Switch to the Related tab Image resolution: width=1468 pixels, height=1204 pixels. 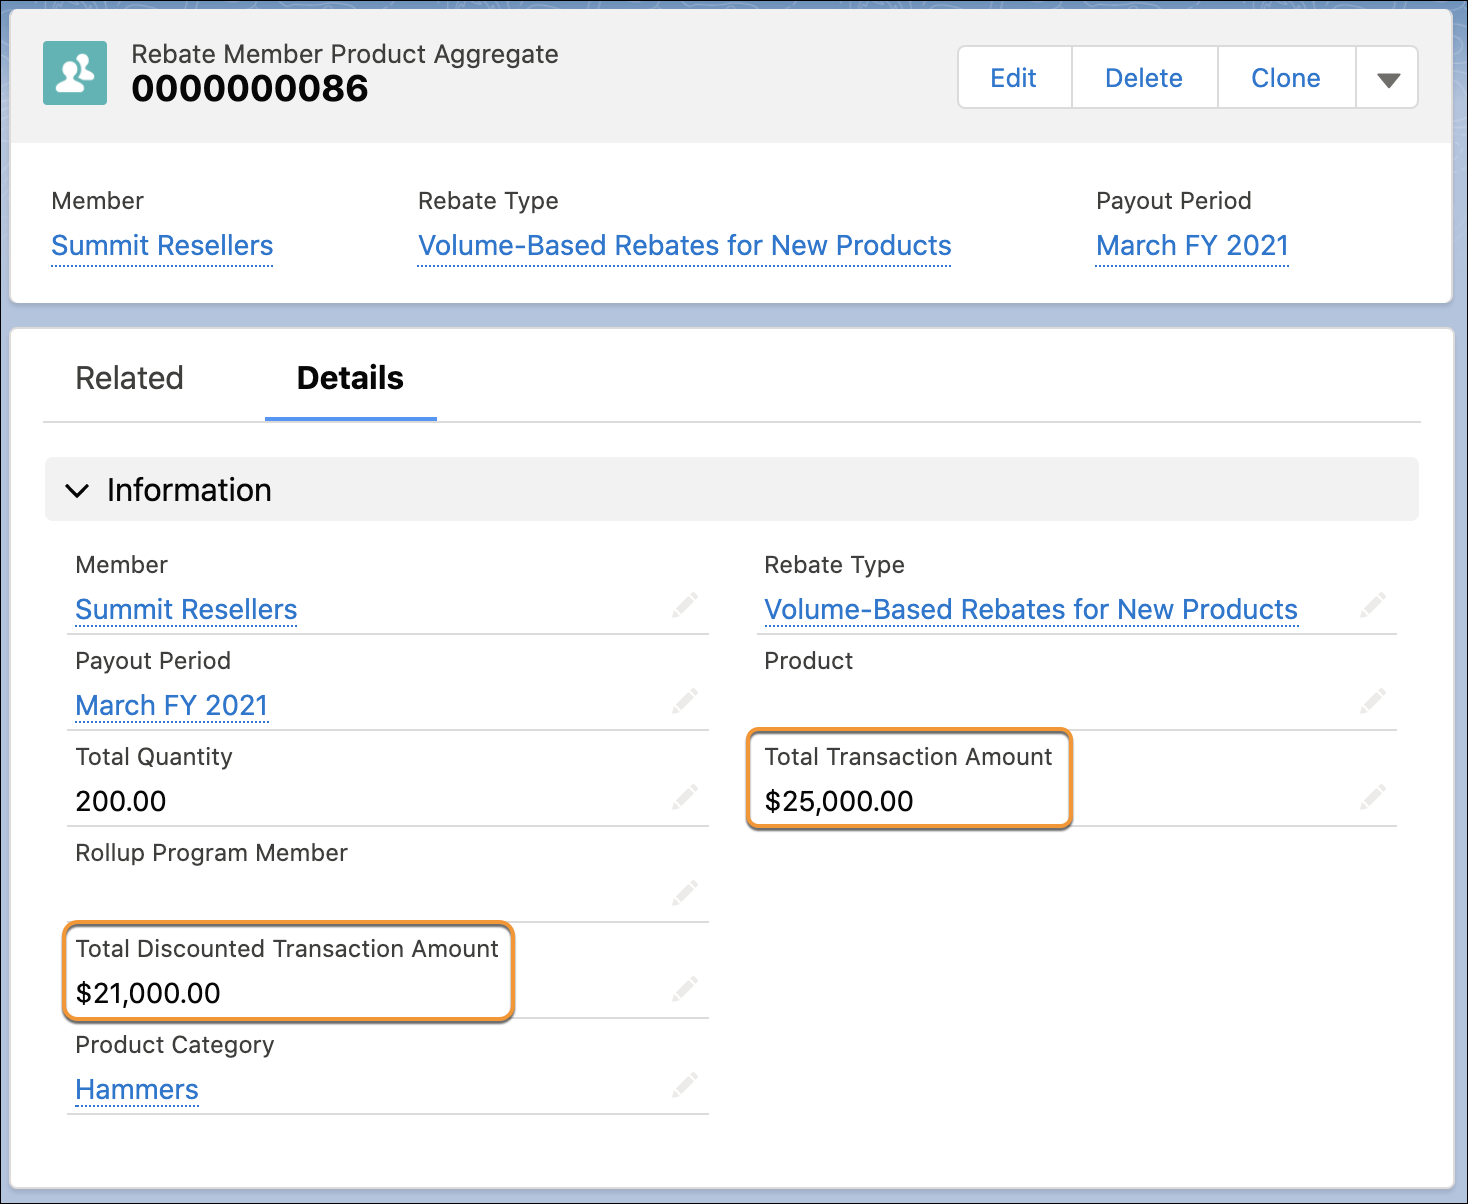(x=129, y=378)
